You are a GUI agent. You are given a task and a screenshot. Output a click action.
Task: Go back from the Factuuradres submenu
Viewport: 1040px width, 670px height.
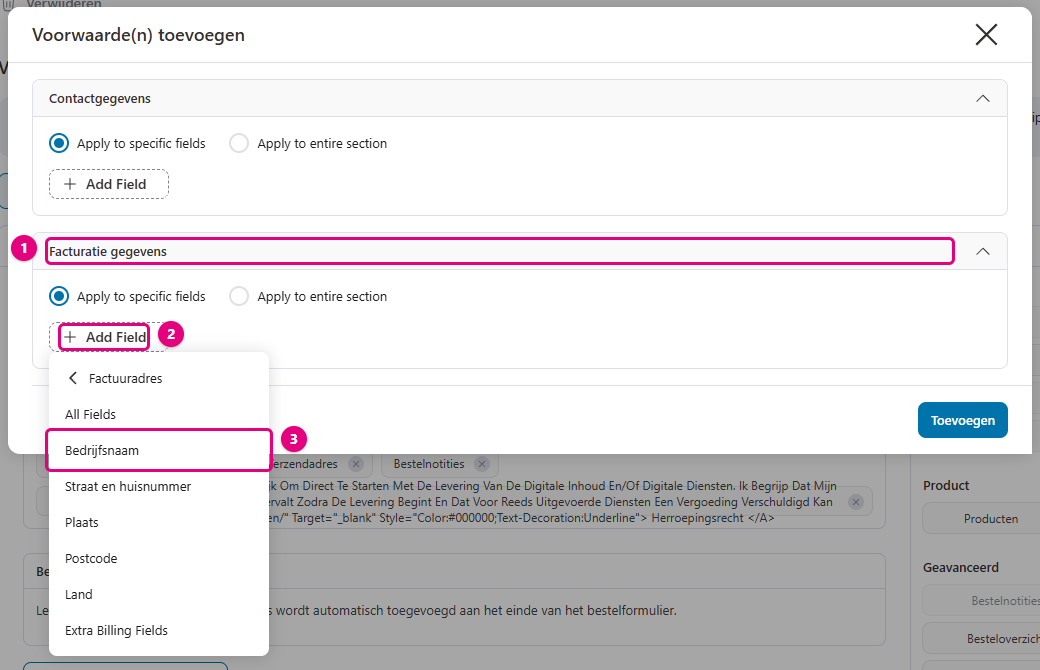coord(73,378)
